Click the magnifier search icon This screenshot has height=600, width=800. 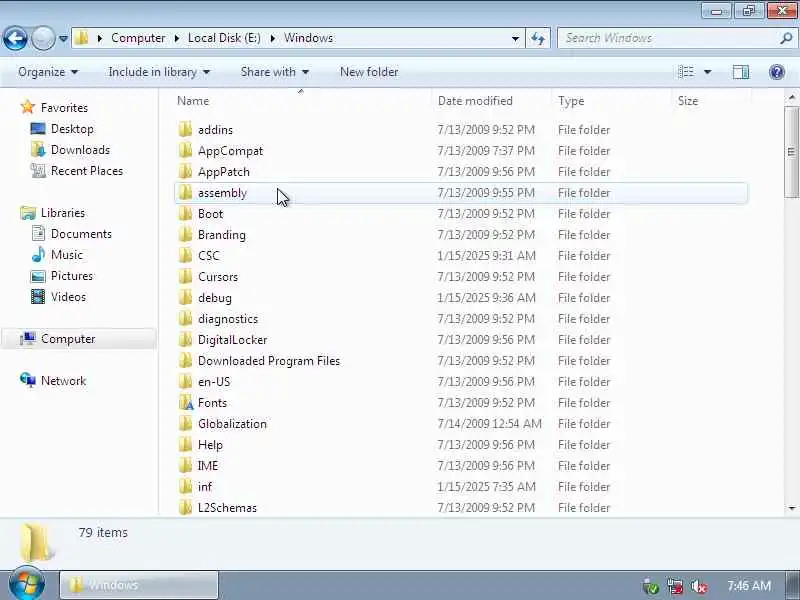pos(786,38)
